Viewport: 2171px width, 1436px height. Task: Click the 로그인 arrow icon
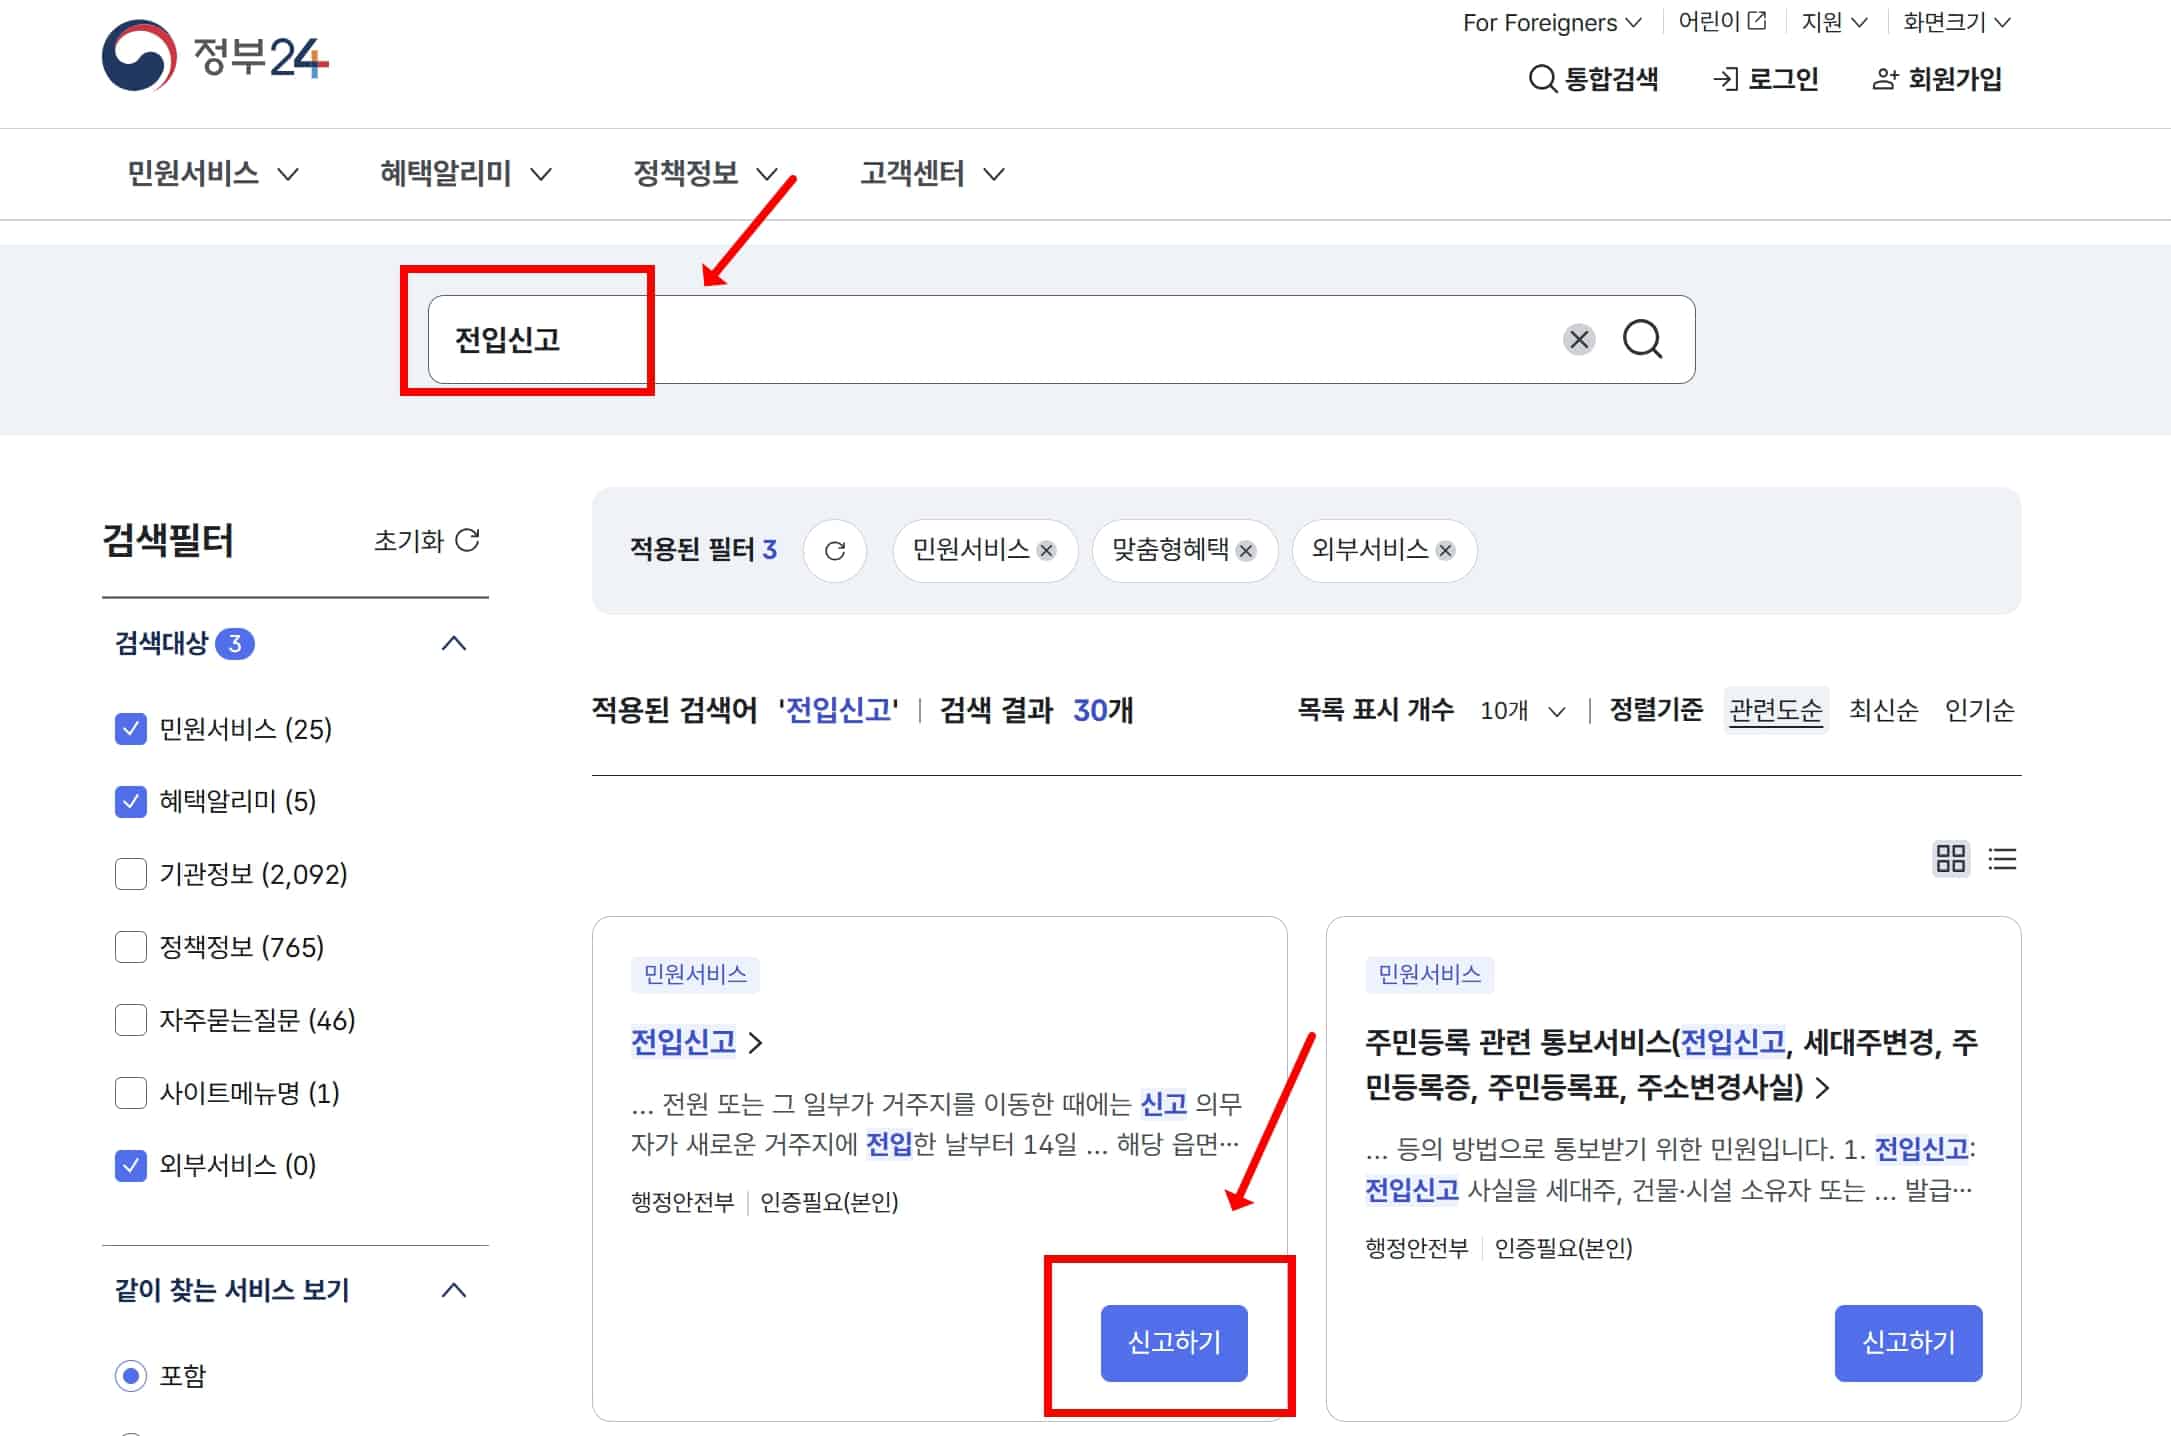tap(1725, 79)
